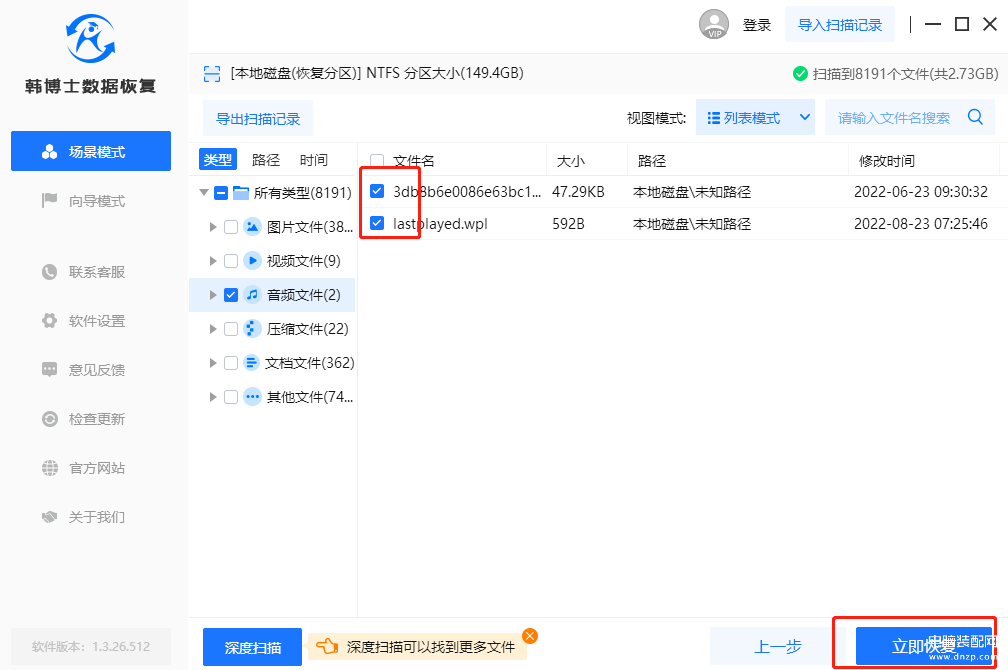Viewport: 1008px width, 670px height.
Task: Click the 图片文件 picture type icon
Action: click(253, 227)
